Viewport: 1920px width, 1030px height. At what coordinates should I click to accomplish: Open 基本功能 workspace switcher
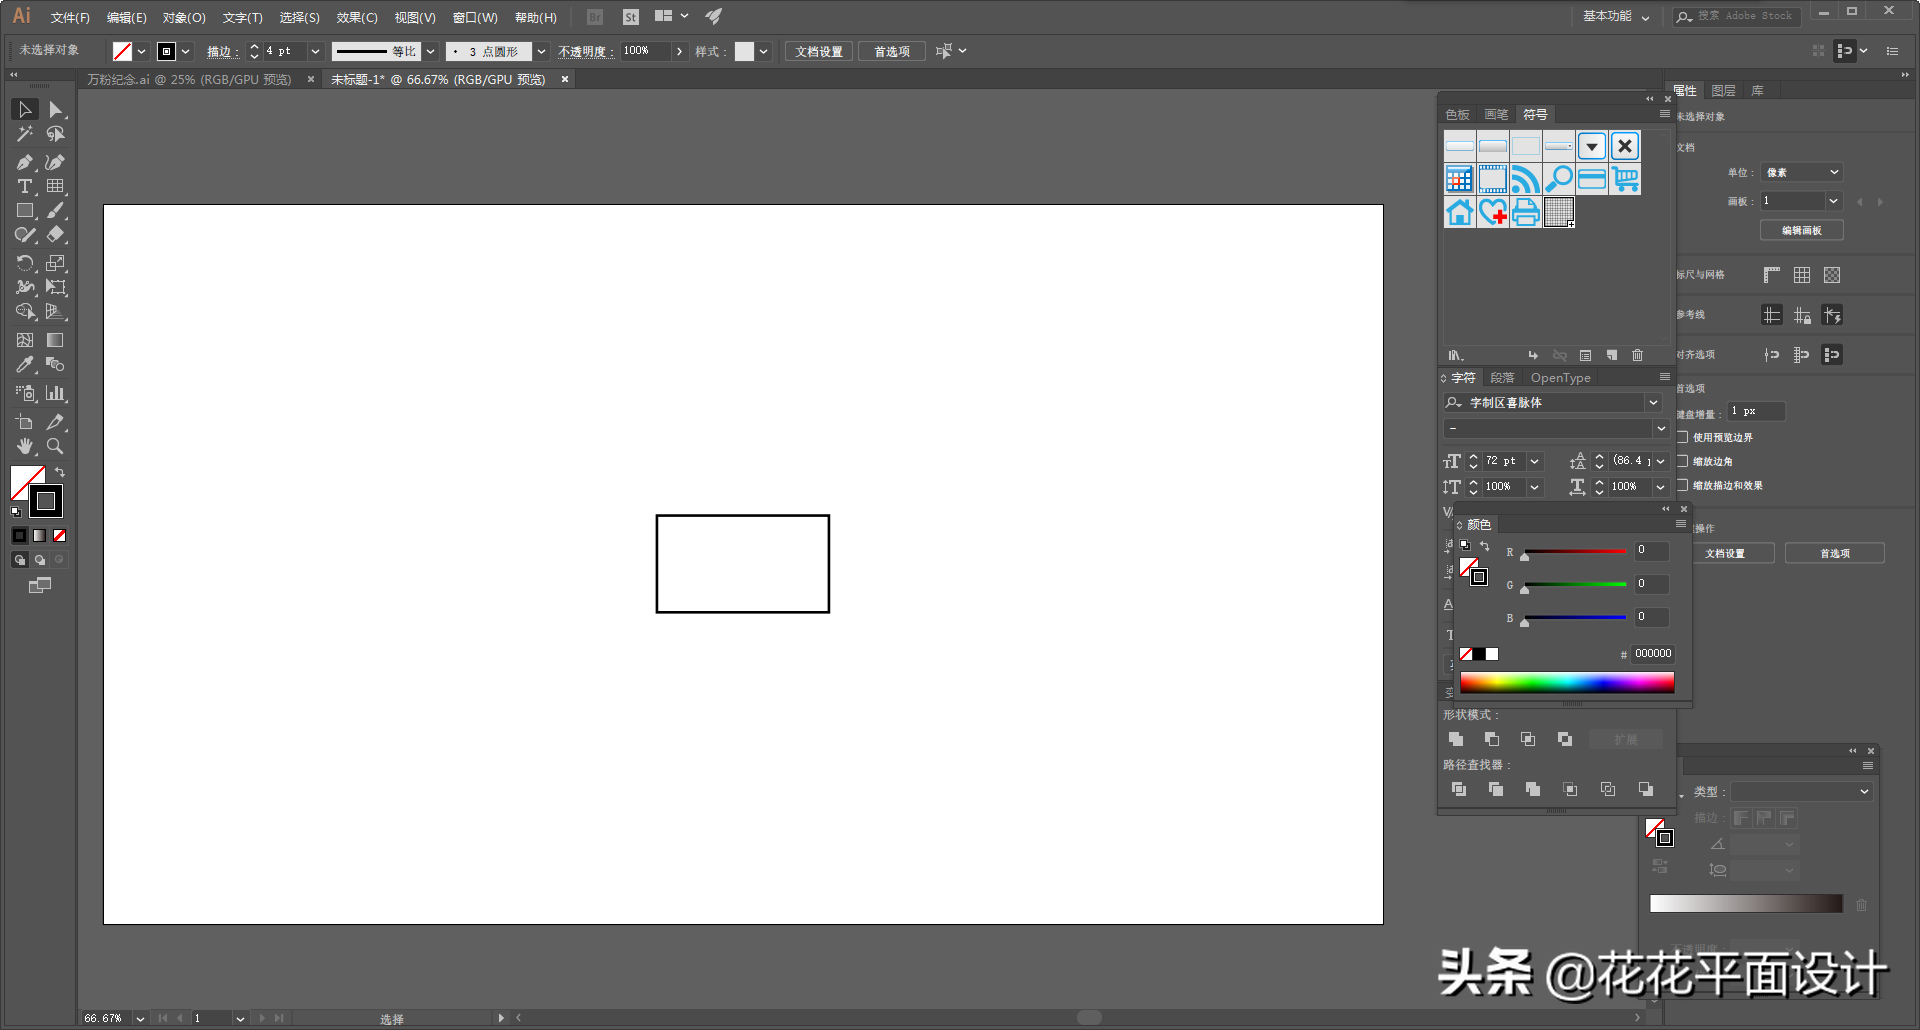pyautogui.click(x=1616, y=16)
